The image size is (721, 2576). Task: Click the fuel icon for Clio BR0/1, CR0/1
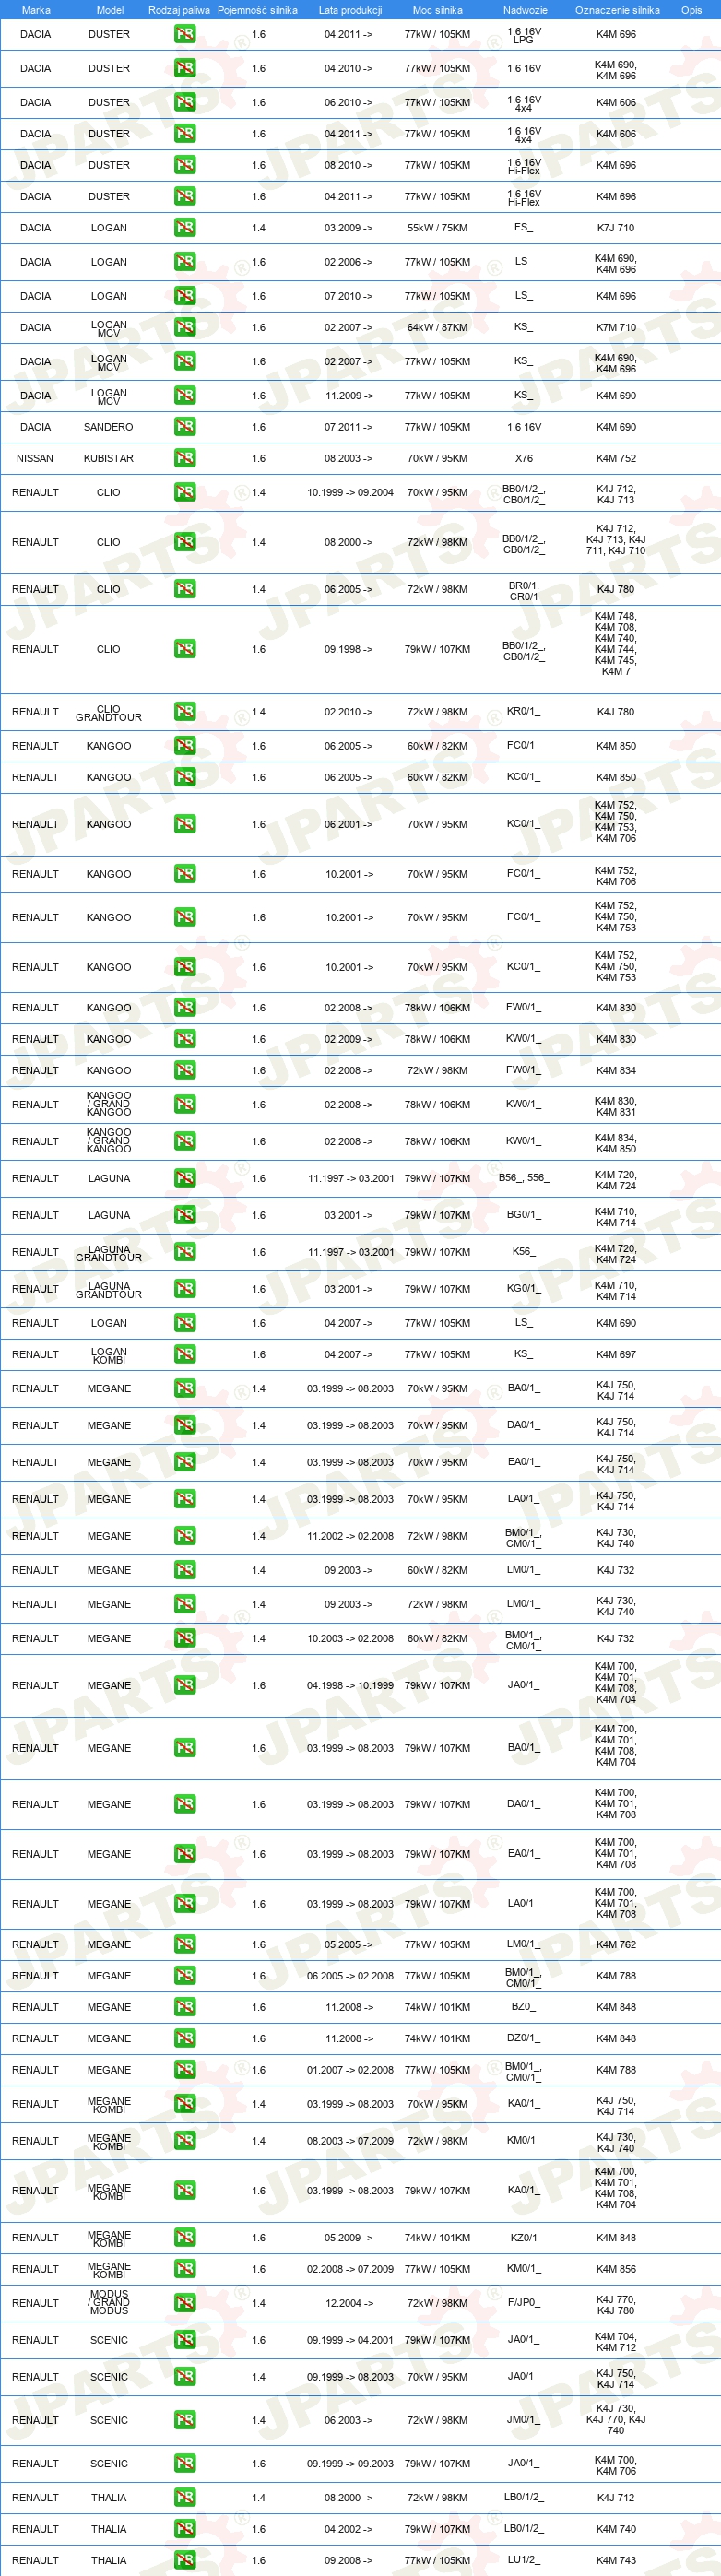pyautogui.click(x=185, y=589)
